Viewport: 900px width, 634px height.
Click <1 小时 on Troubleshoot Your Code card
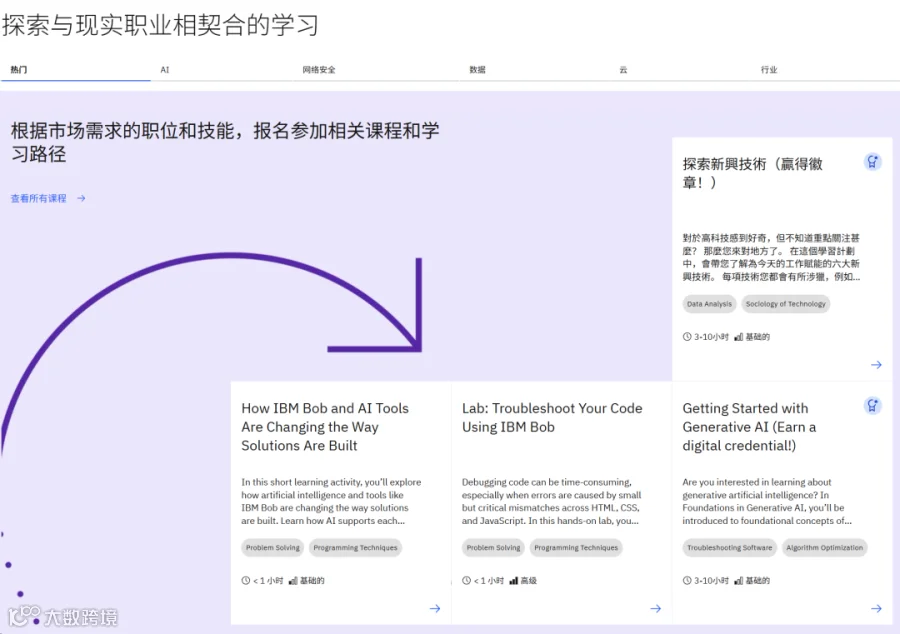point(488,581)
